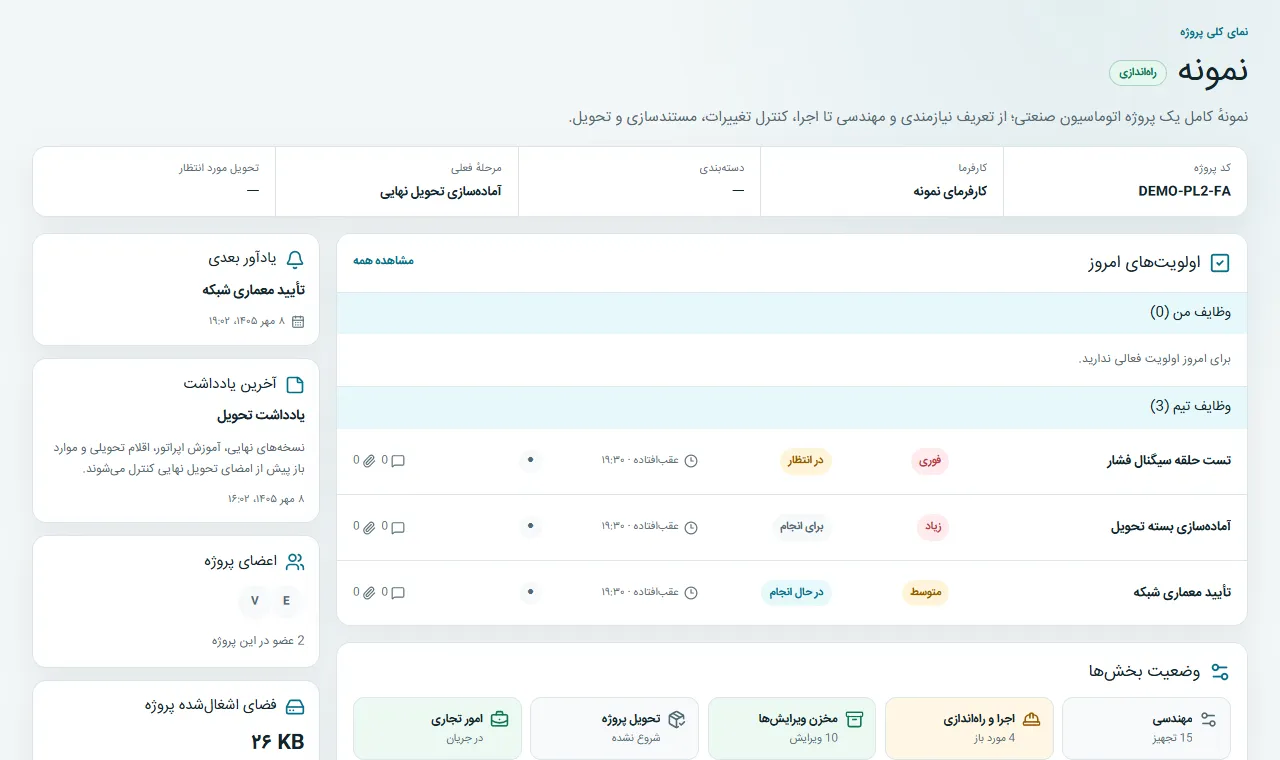Click the comment icon in تأیید معماری شبکه task row
The image size is (1280, 760).
398,592
